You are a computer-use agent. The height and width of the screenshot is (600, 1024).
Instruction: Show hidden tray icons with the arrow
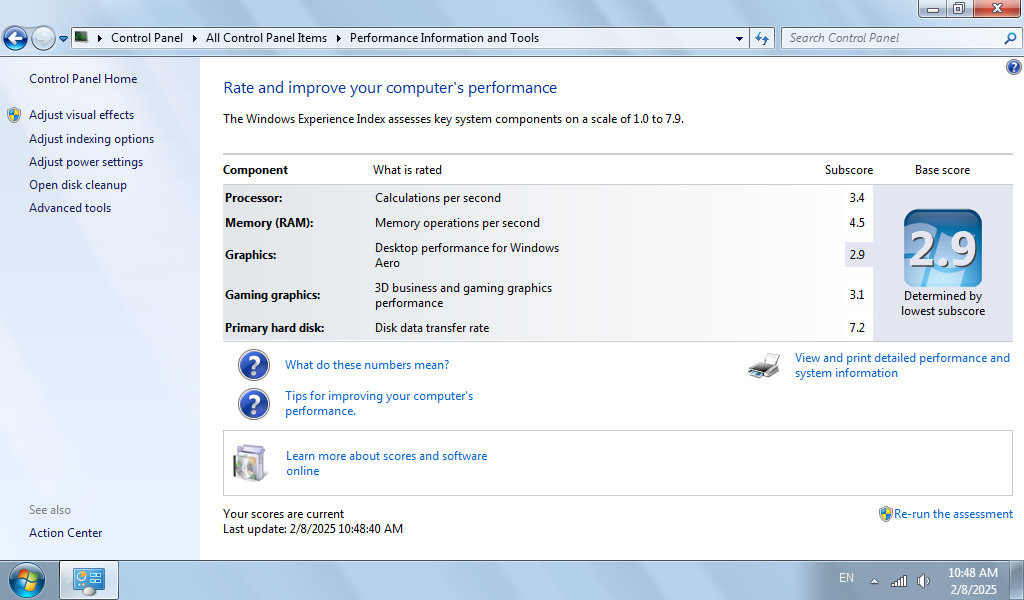pyautogui.click(x=874, y=580)
